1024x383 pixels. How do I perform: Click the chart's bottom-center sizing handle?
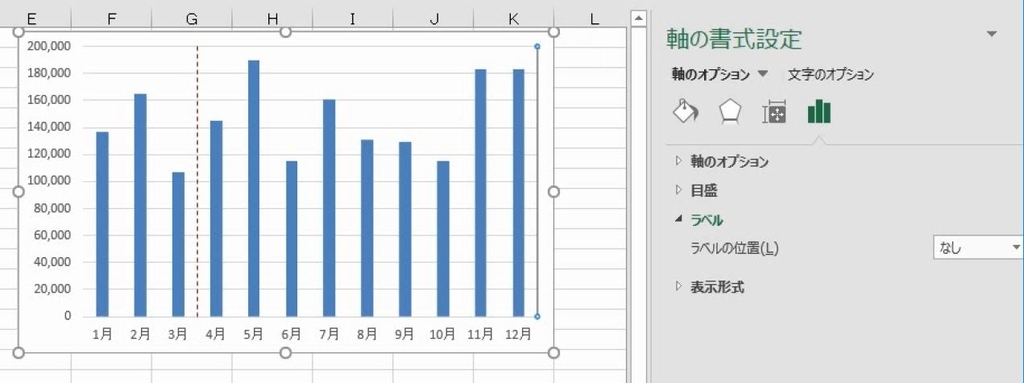pos(285,353)
